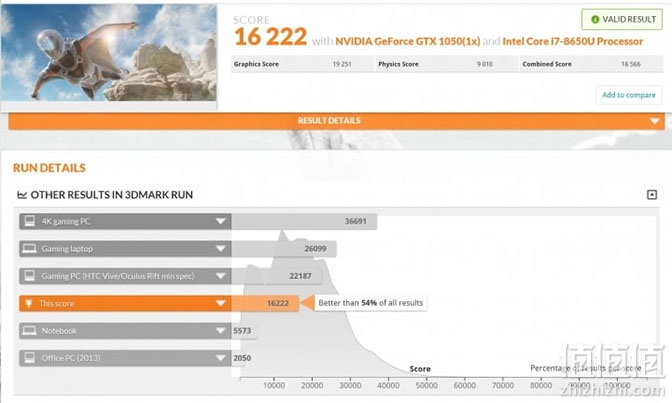Click the Gaming laptop icon
672x403 pixels.
pyautogui.click(x=29, y=249)
